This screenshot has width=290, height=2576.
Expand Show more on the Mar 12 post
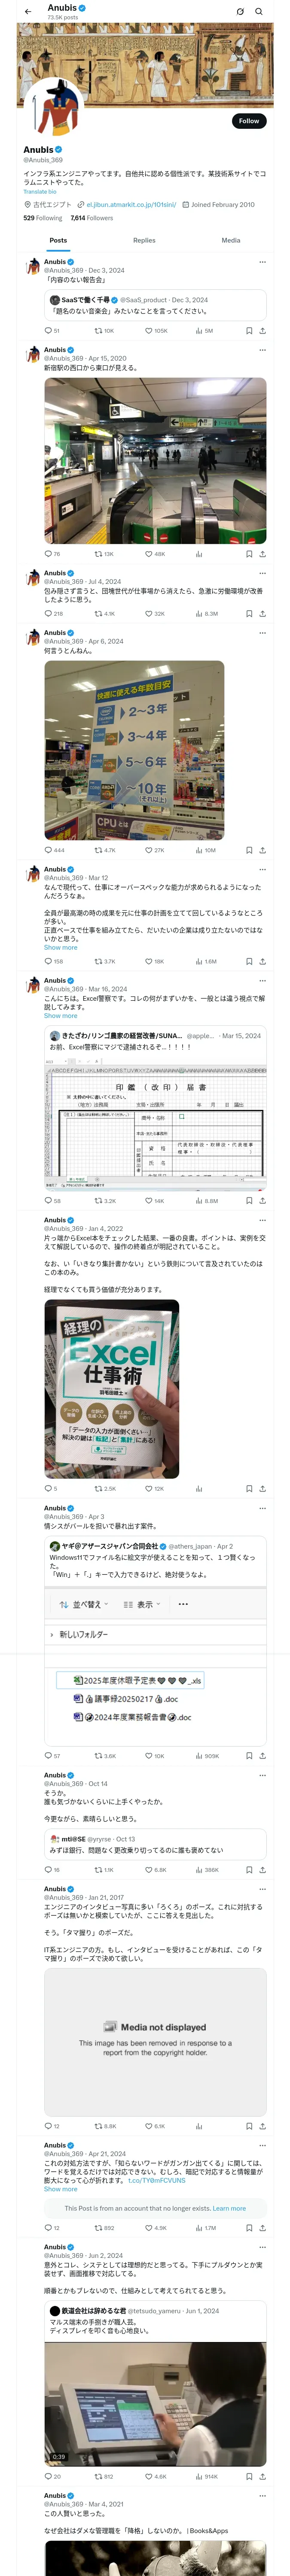click(x=60, y=947)
